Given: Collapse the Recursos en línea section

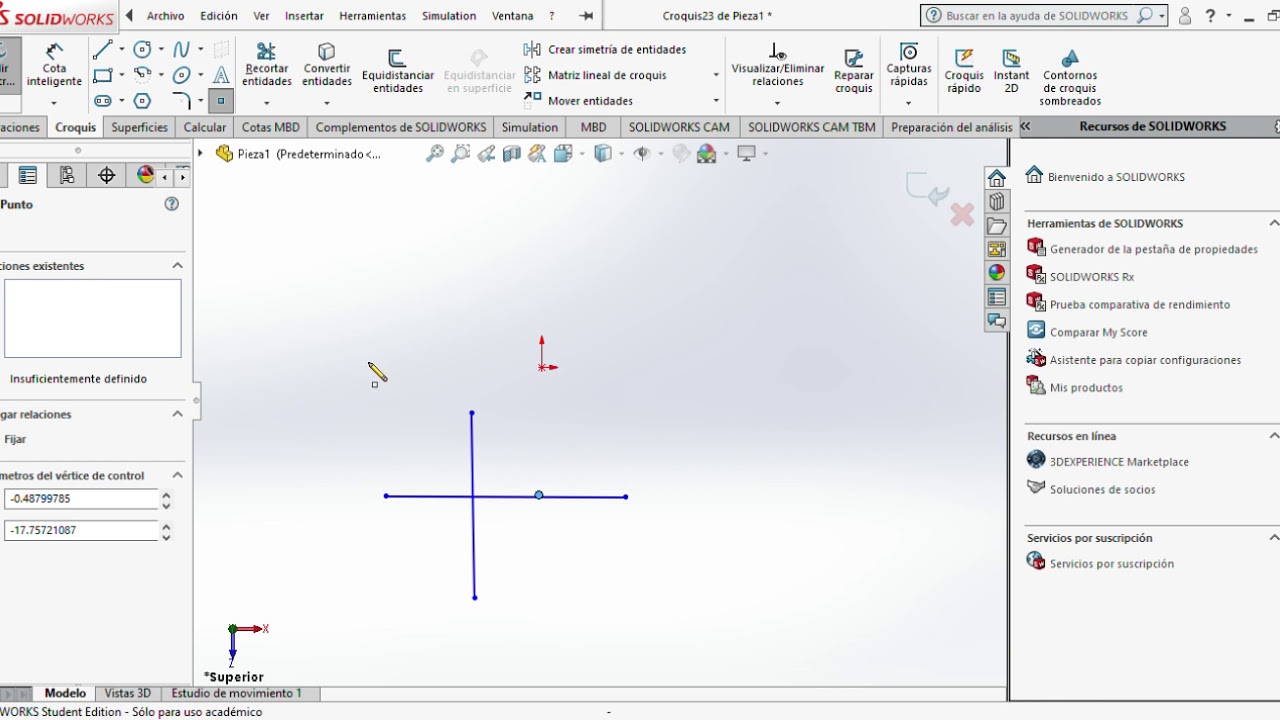Looking at the screenshot, I should coord(1274,436).
